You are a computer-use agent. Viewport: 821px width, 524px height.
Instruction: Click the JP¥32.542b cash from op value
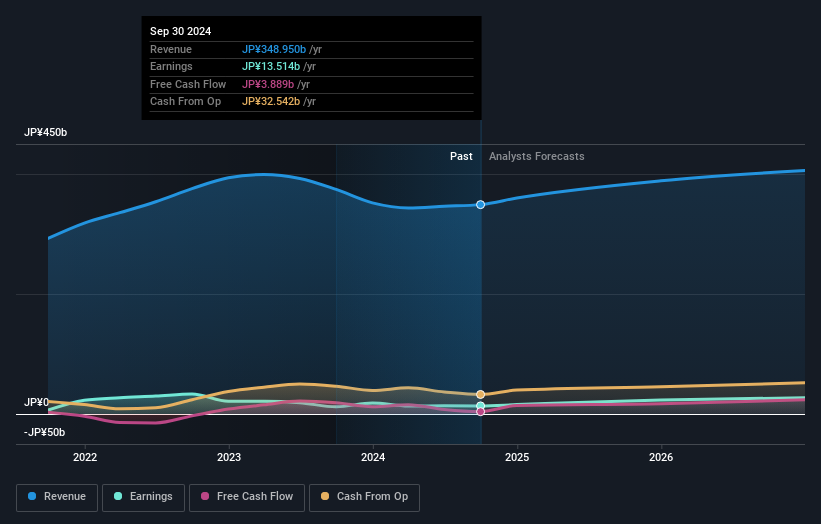tap(271, 102)
